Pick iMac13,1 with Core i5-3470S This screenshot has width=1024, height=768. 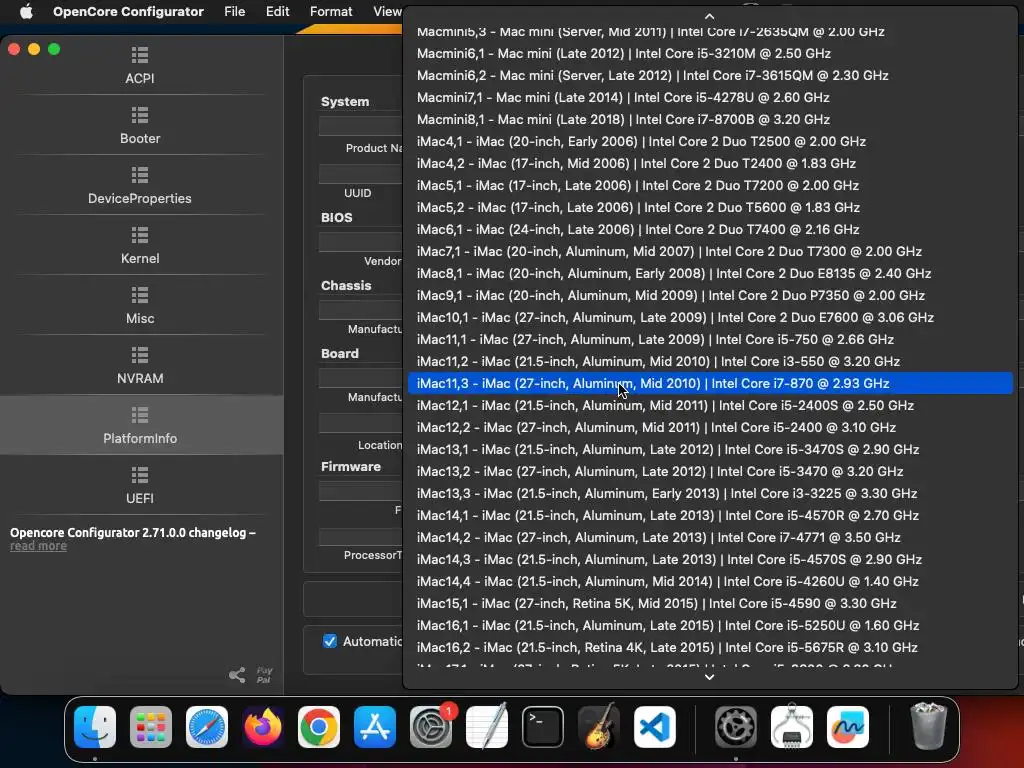click(x=710, y=449)
